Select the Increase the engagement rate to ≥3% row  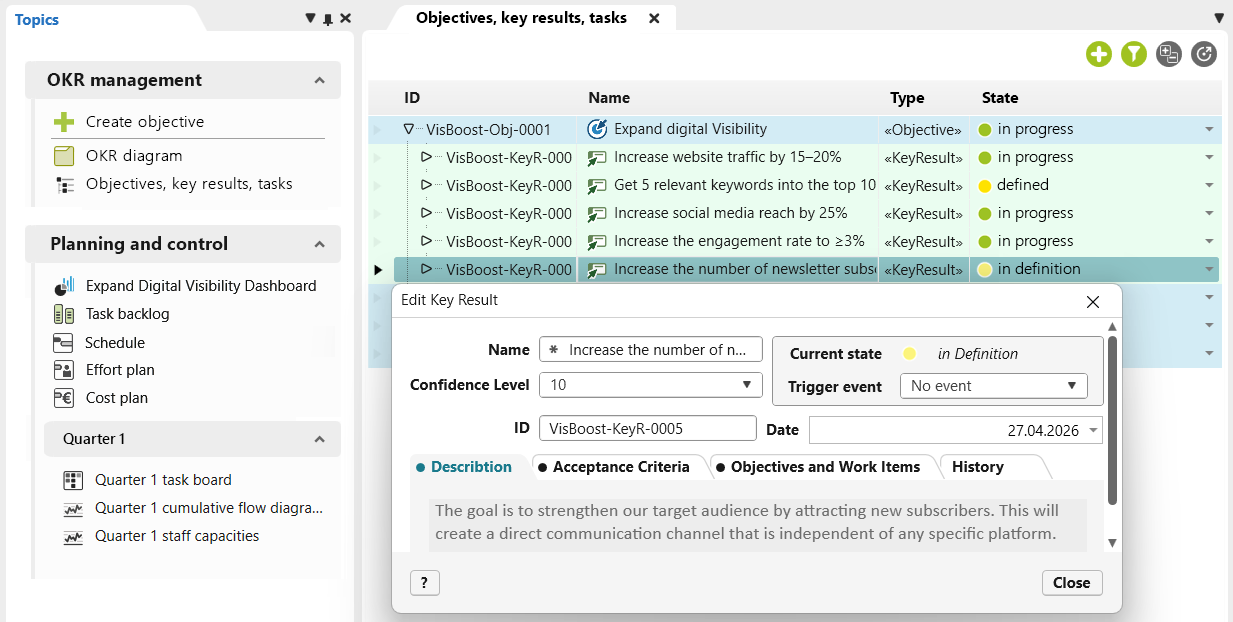795,241
